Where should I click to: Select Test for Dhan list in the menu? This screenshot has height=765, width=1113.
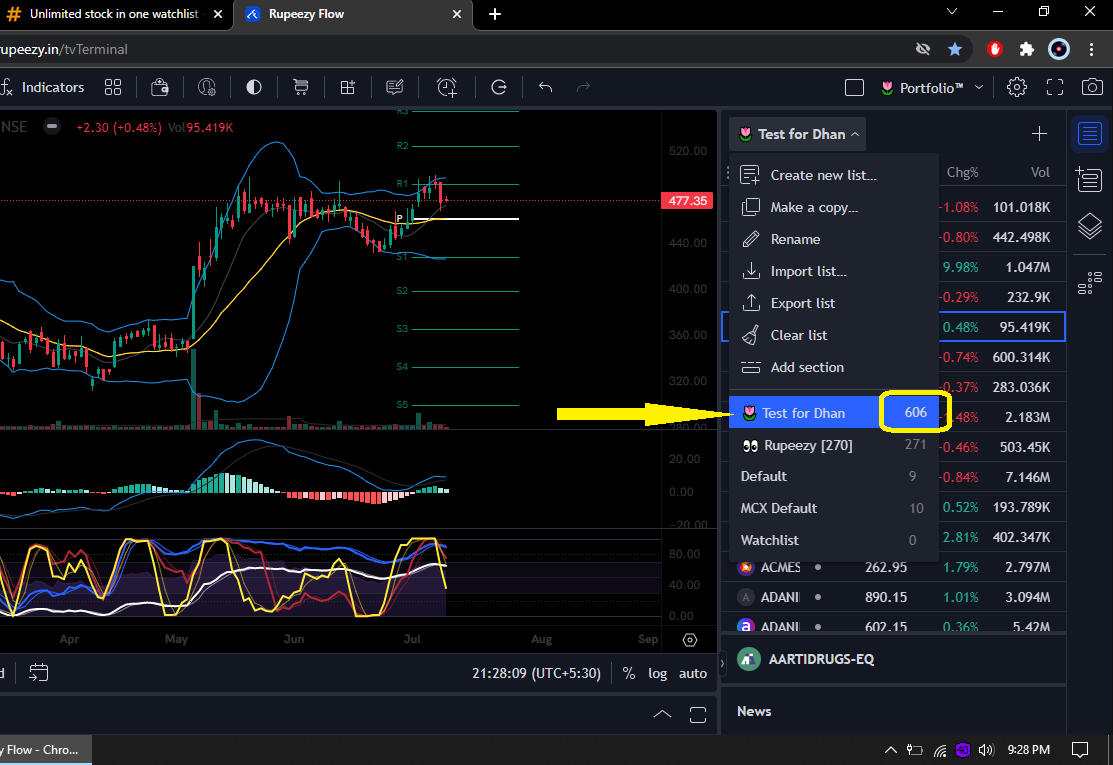pyautogui.click(x=833, y=413)
